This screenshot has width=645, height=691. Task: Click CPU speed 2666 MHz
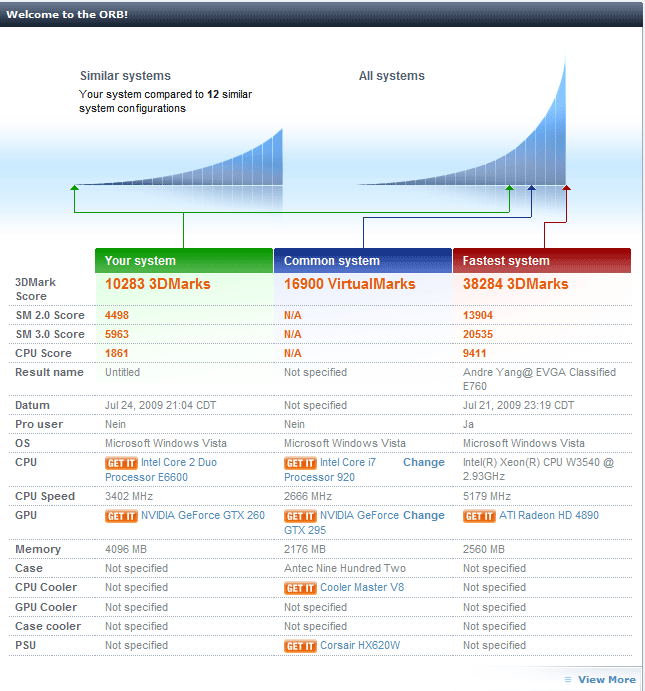coord(308,496)
